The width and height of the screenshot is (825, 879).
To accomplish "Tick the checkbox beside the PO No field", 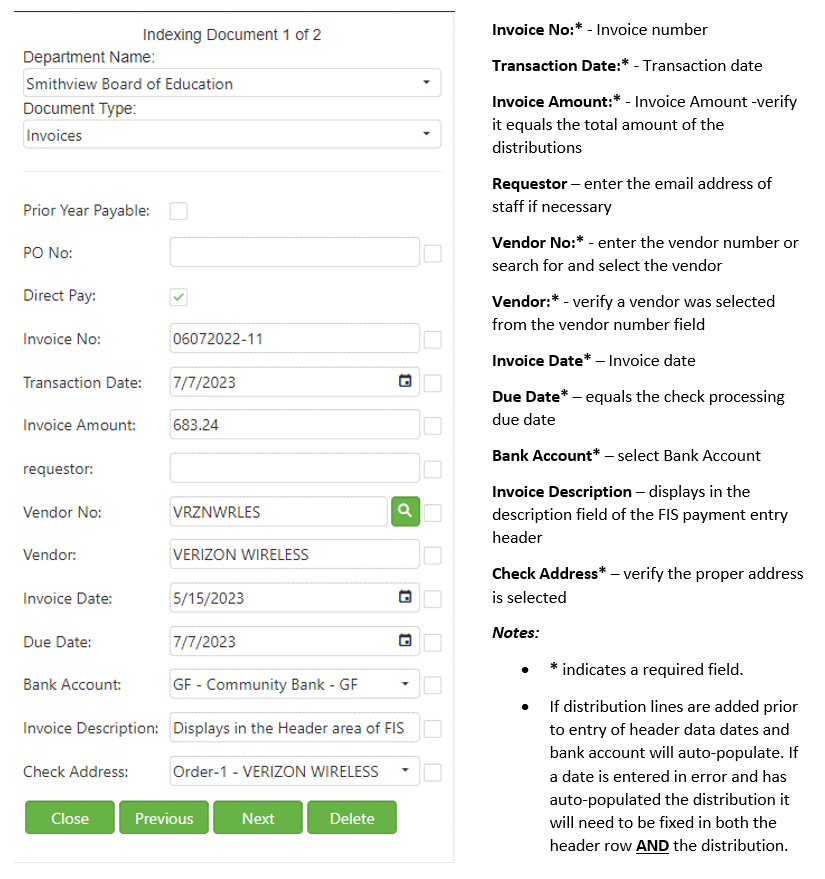I will point(432,254).
